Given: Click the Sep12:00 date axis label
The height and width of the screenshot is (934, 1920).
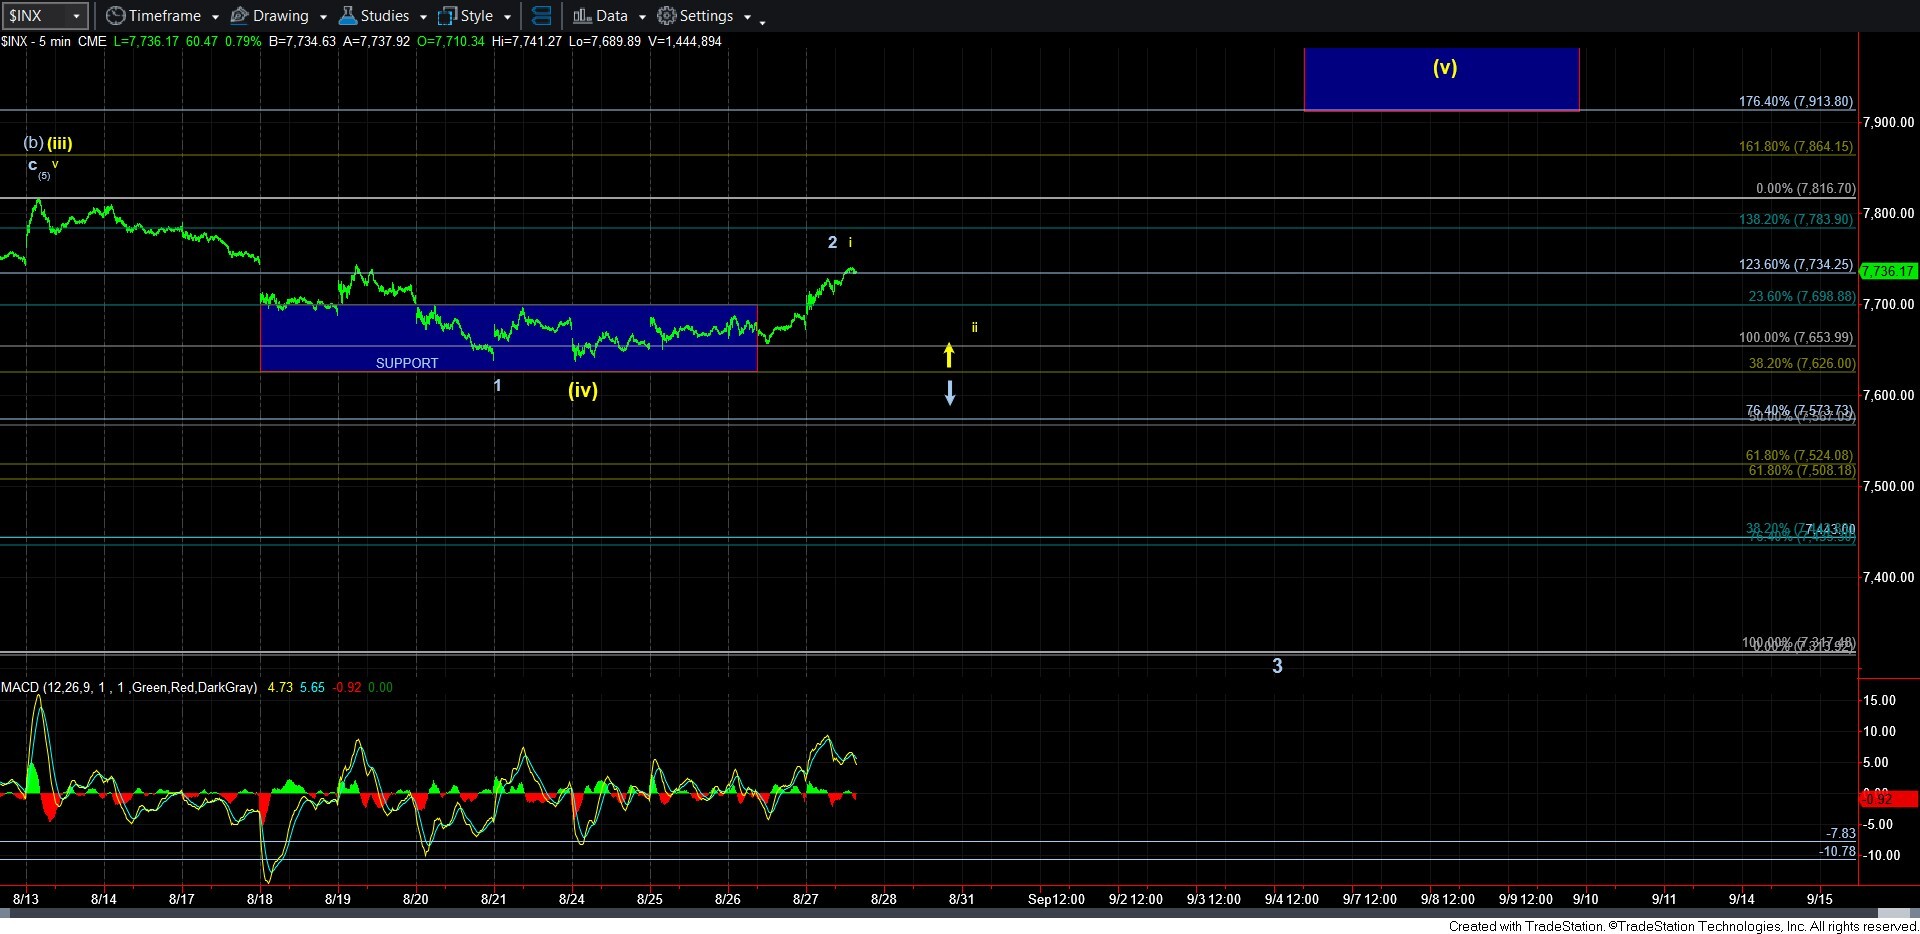Looking at the screenshot, I should pos(1056,899).
